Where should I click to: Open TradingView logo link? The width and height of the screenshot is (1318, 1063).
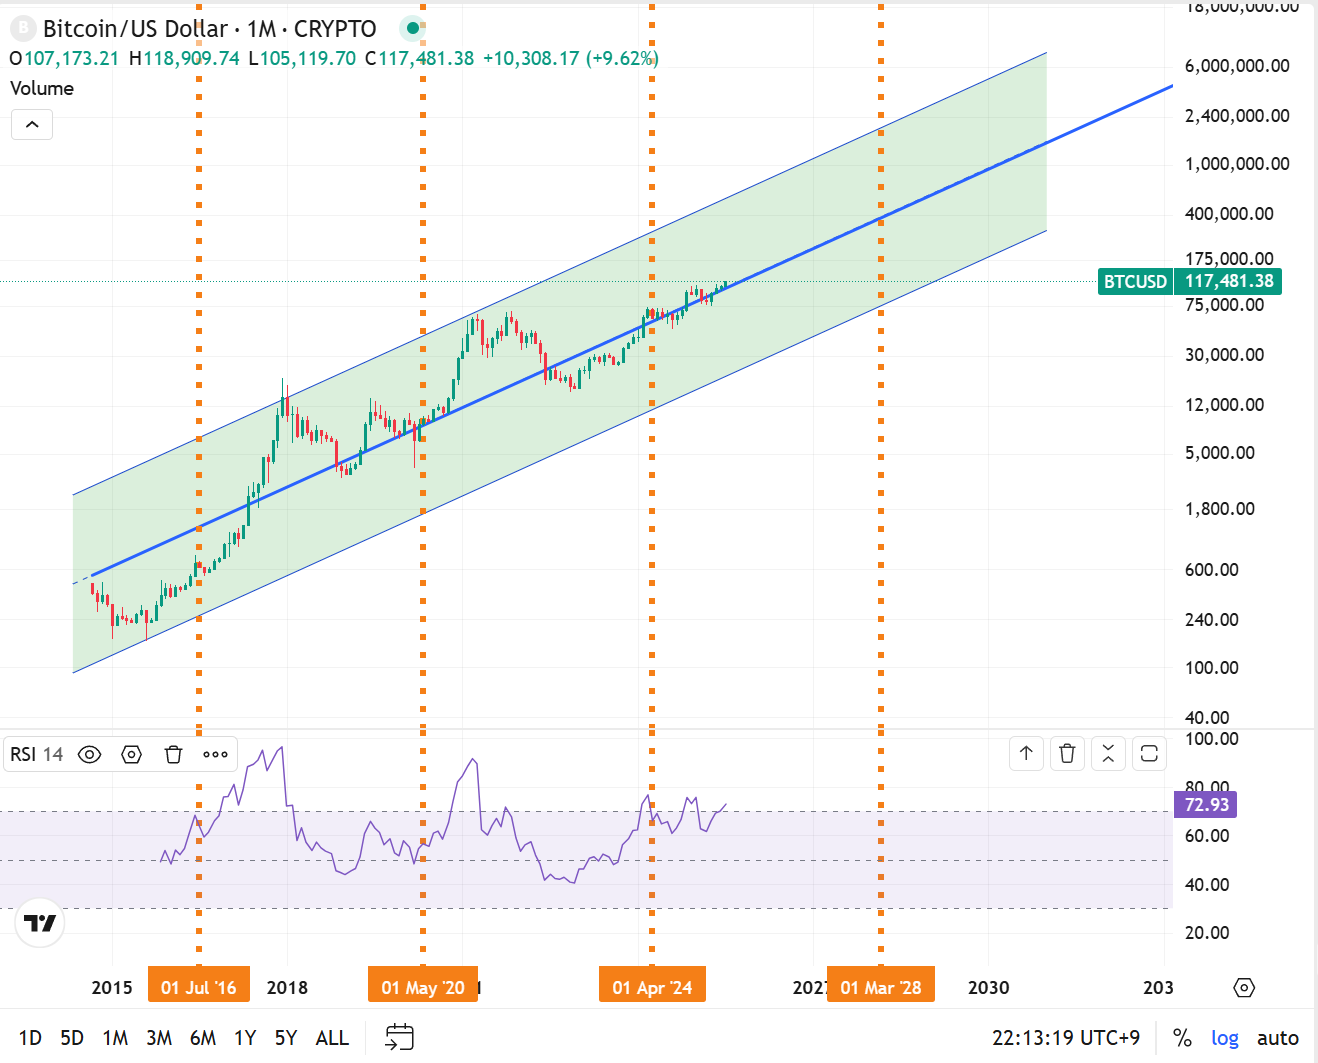click(40, 923)
